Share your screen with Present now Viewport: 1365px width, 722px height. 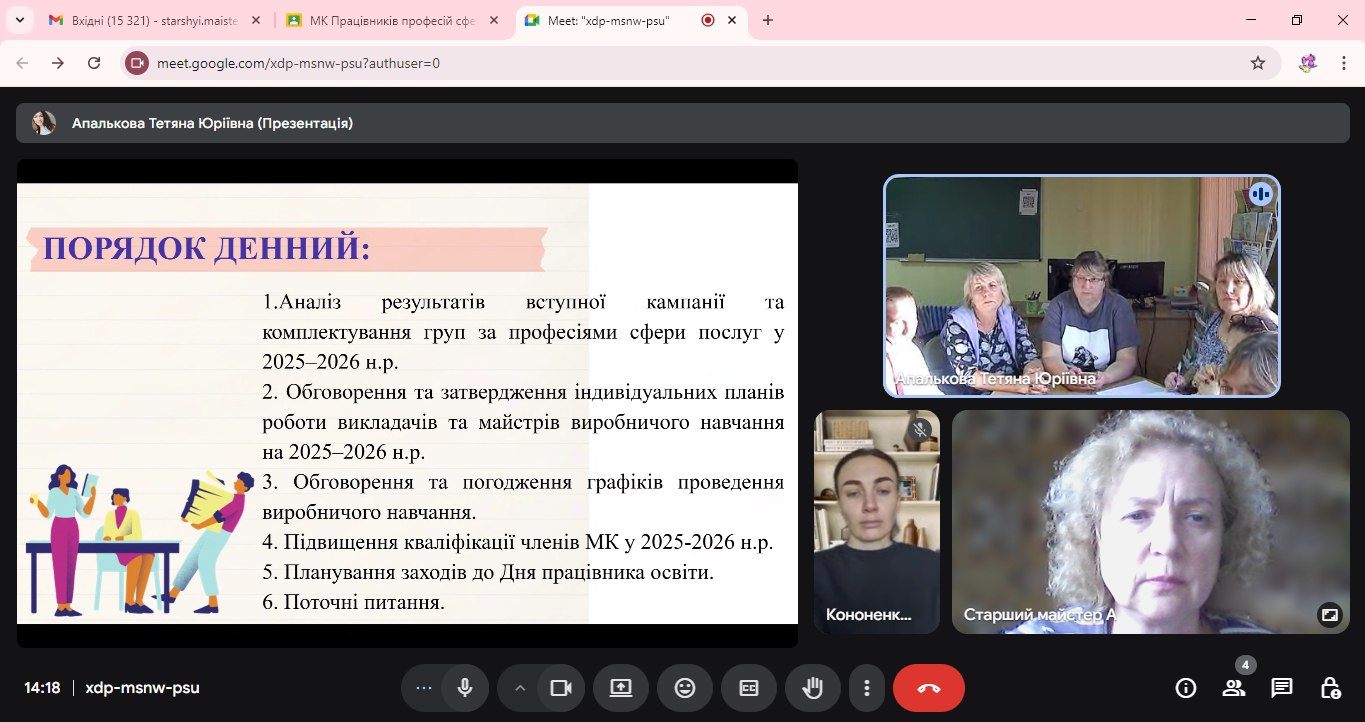tap(620, 688)
